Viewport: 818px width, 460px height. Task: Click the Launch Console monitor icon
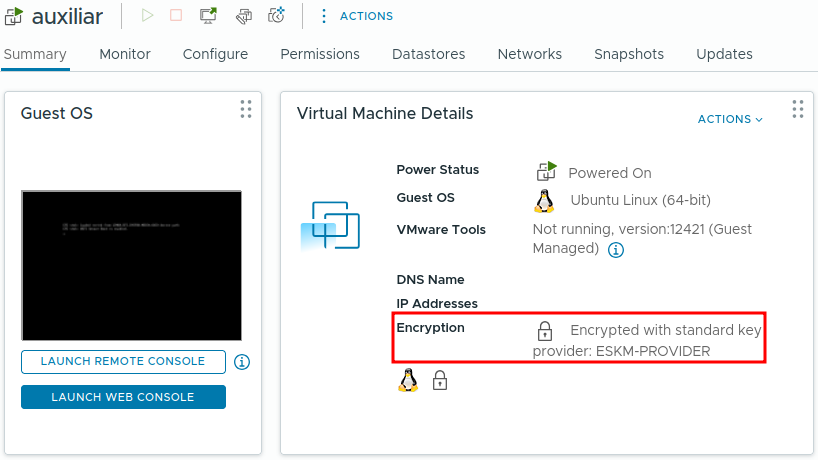208,16
